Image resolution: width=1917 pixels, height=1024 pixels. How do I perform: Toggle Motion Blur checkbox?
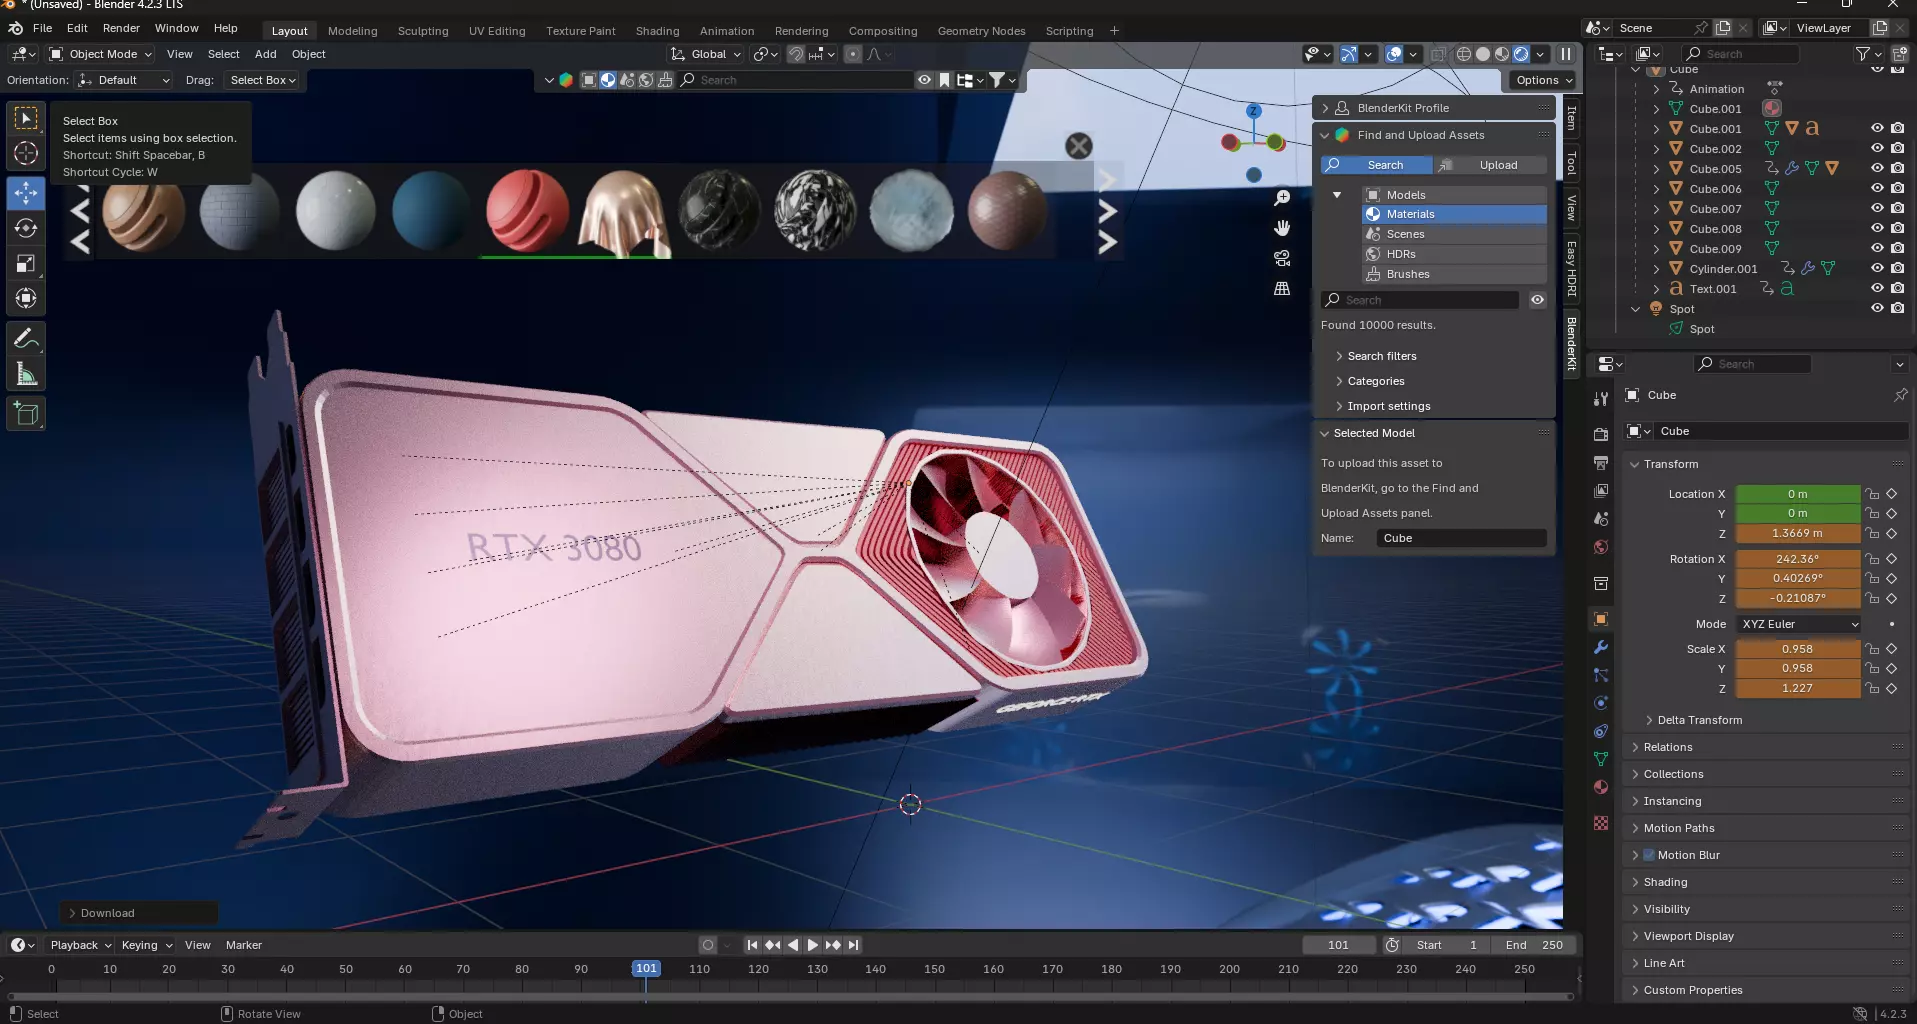click(1649, 855)
